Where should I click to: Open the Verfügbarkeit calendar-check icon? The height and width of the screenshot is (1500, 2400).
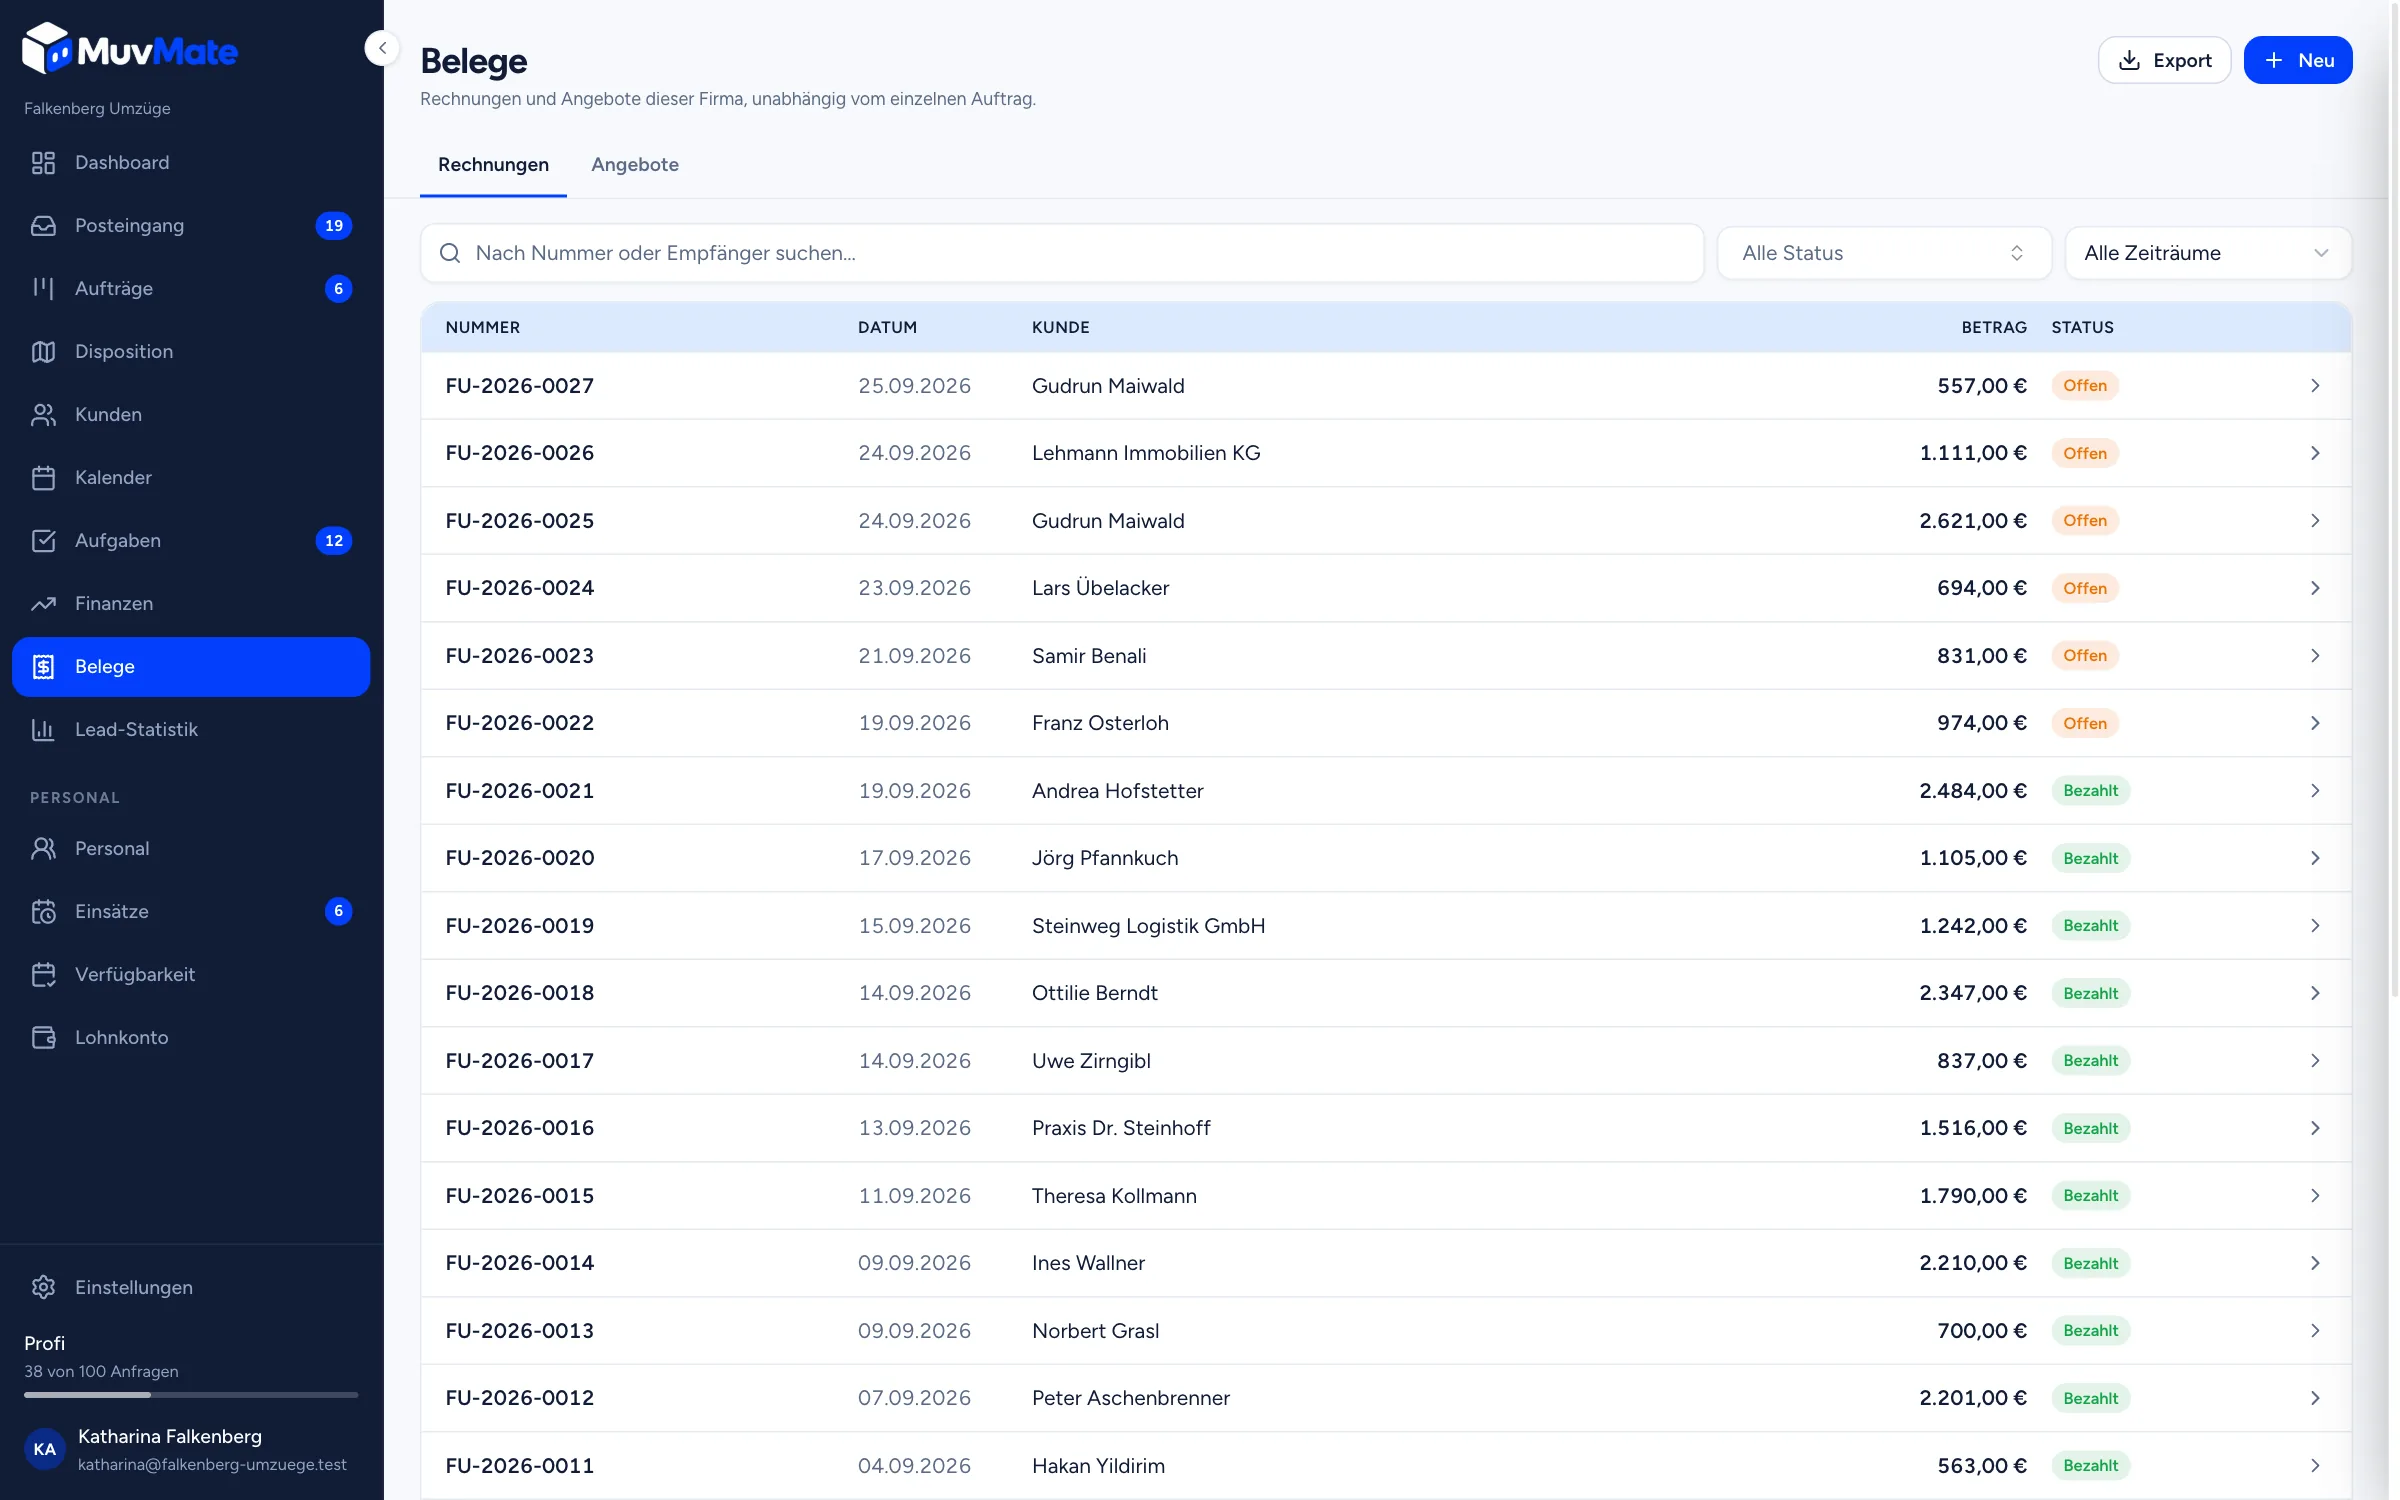tap(43, 975)
